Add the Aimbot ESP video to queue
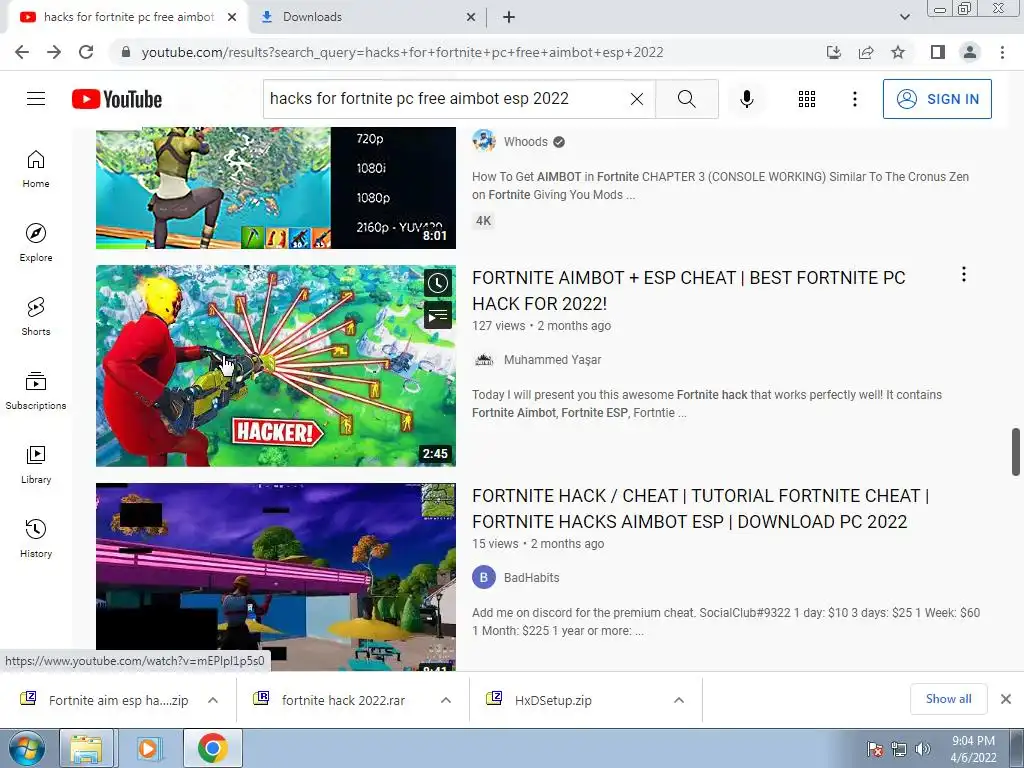The width and height of the screenshot is (1024, 768). coord(438,316)
